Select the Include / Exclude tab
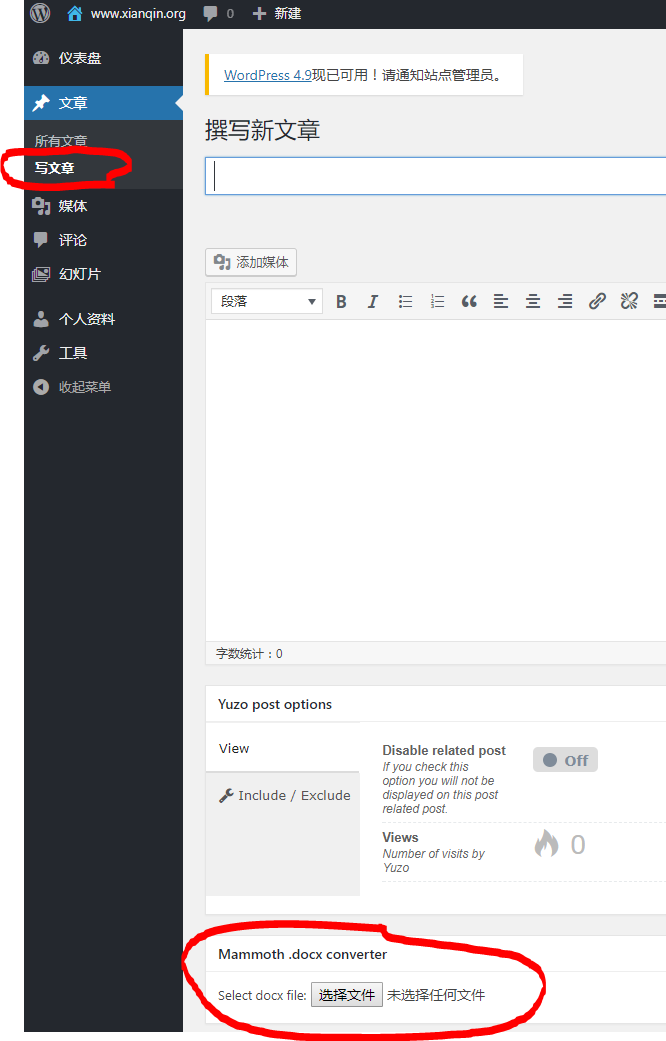Viewport: 666px width, 1041px height. click(x=282, y=795)
